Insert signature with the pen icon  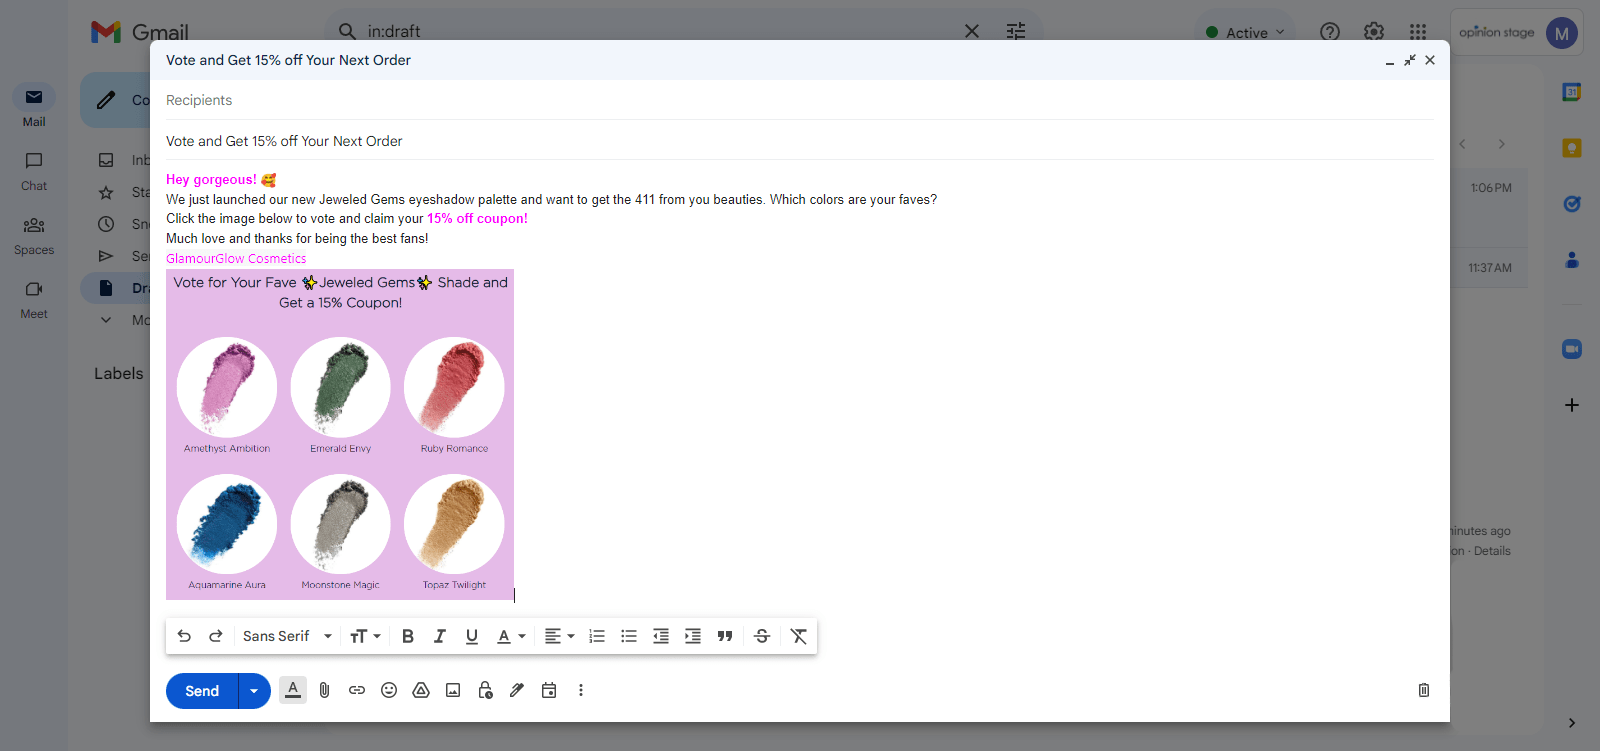click(x=517, y=690)
